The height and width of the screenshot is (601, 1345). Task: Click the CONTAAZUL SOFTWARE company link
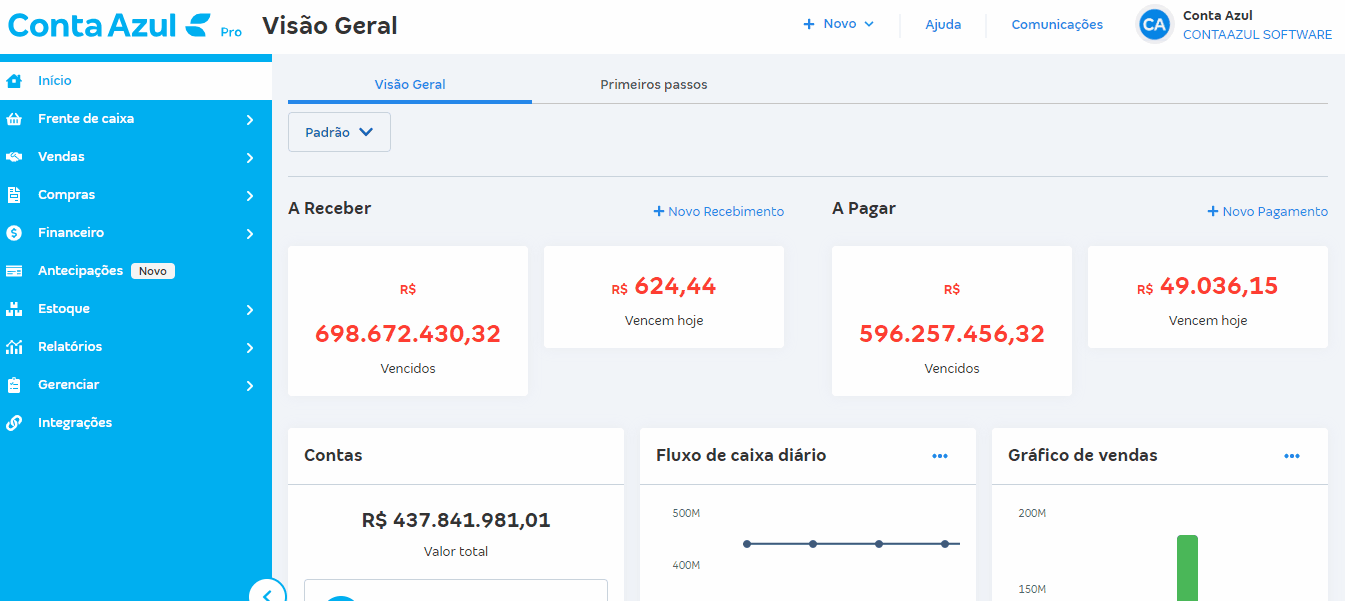1257,35
